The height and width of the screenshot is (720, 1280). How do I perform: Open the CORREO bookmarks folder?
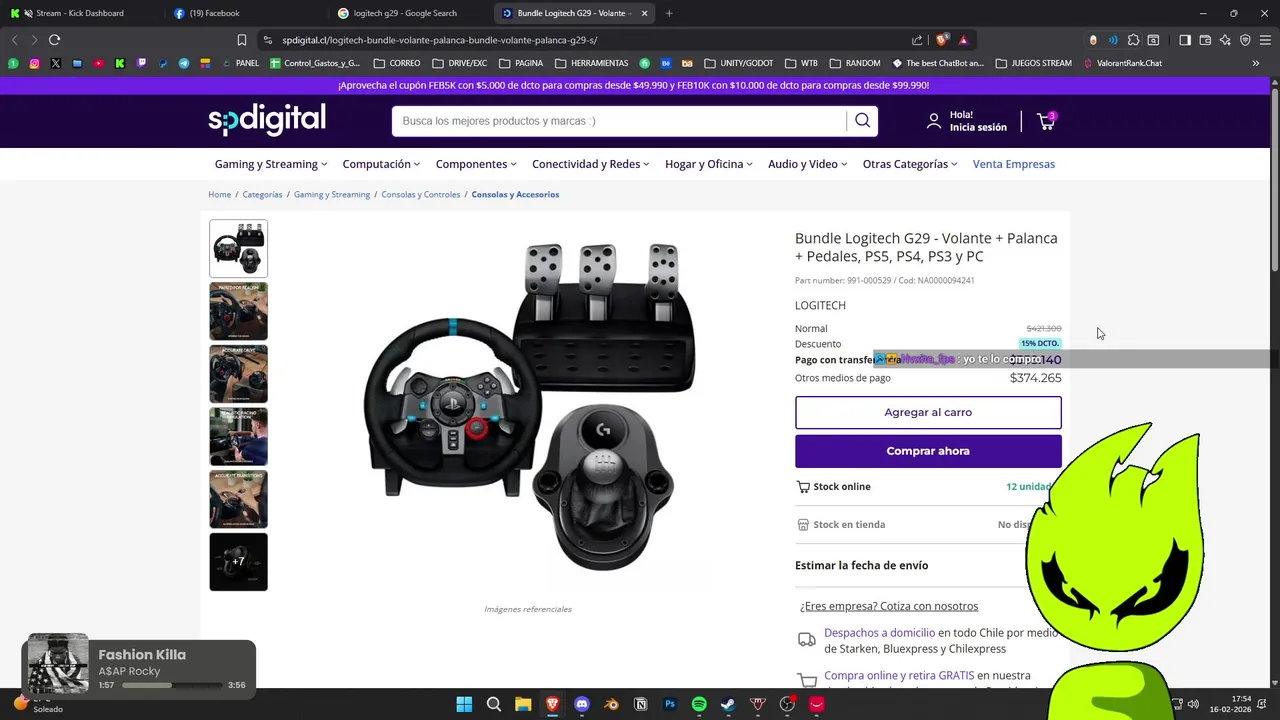point(397,63)
